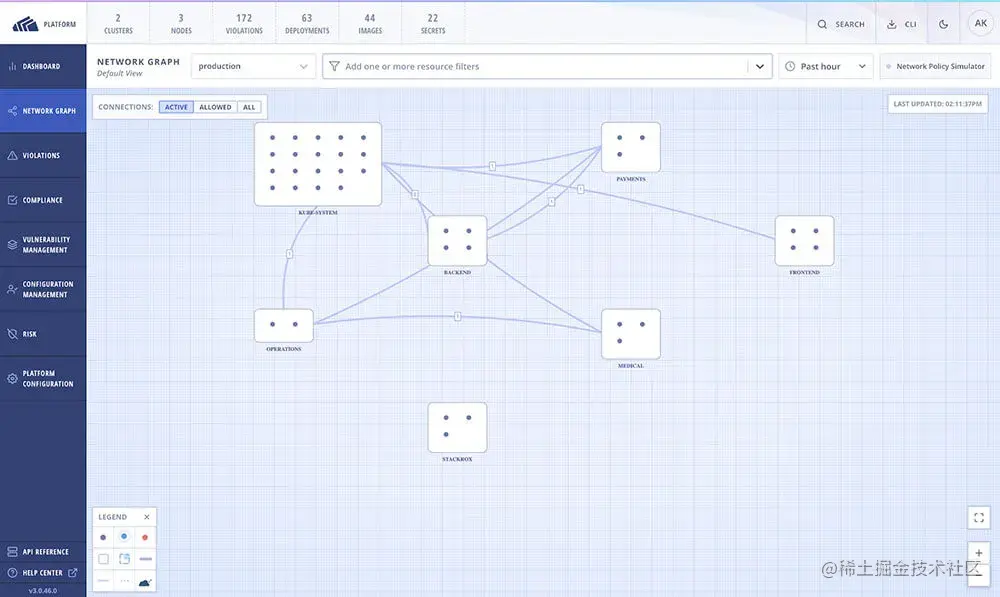The width and height of the screenshot is (1000, 597).
Task: Open the Risk section
Action: [x=43, y=334]
